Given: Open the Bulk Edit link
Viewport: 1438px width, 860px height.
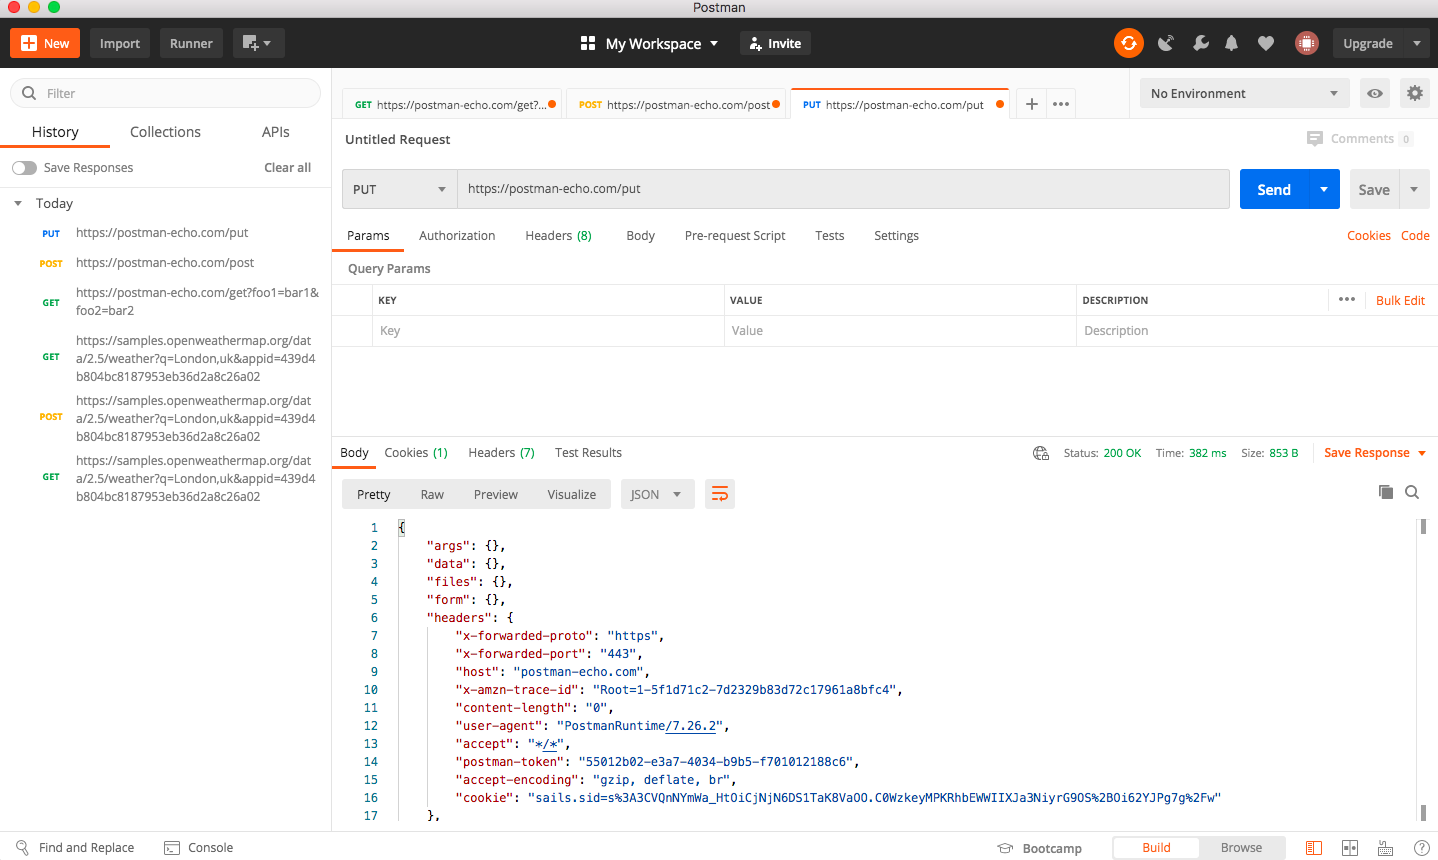Looking at the screenshot, I should coord(1400,300).
